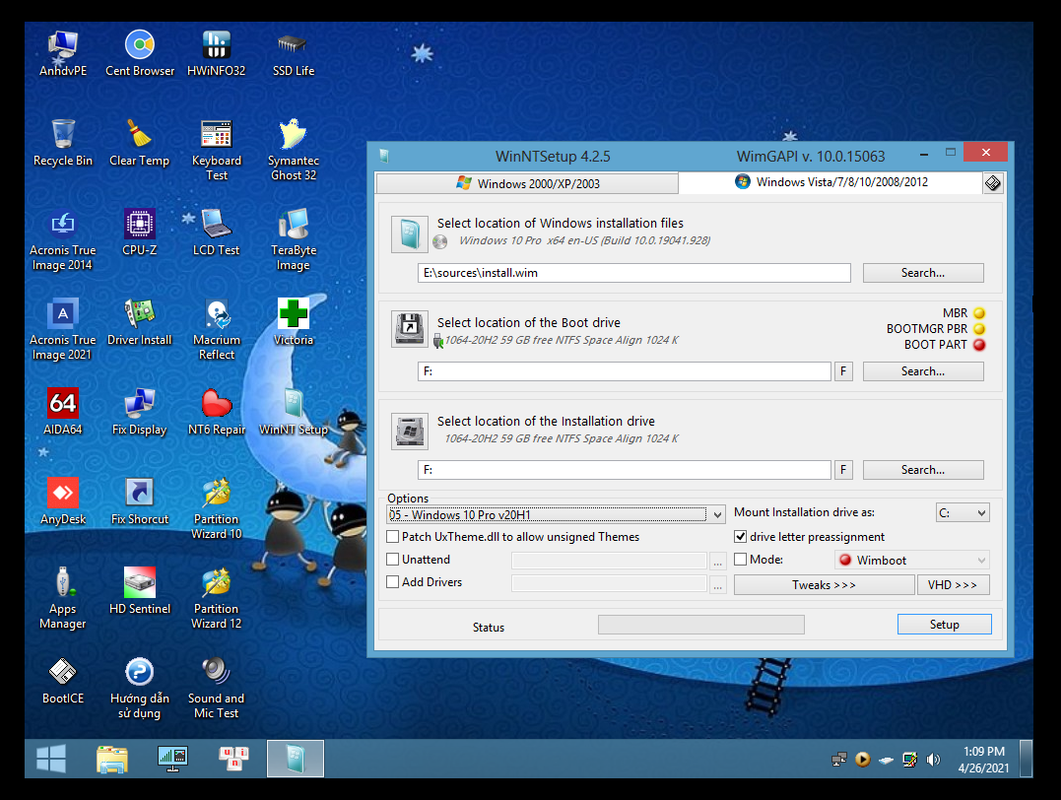Click the diamond icon beside Vista tab

[992, 183]
